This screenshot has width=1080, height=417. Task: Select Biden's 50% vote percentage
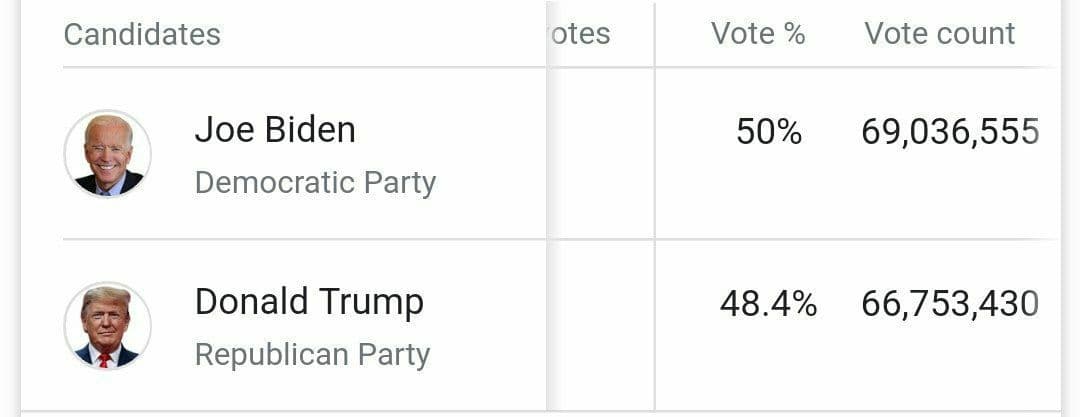pyautogui.click(x=769, y=132)
